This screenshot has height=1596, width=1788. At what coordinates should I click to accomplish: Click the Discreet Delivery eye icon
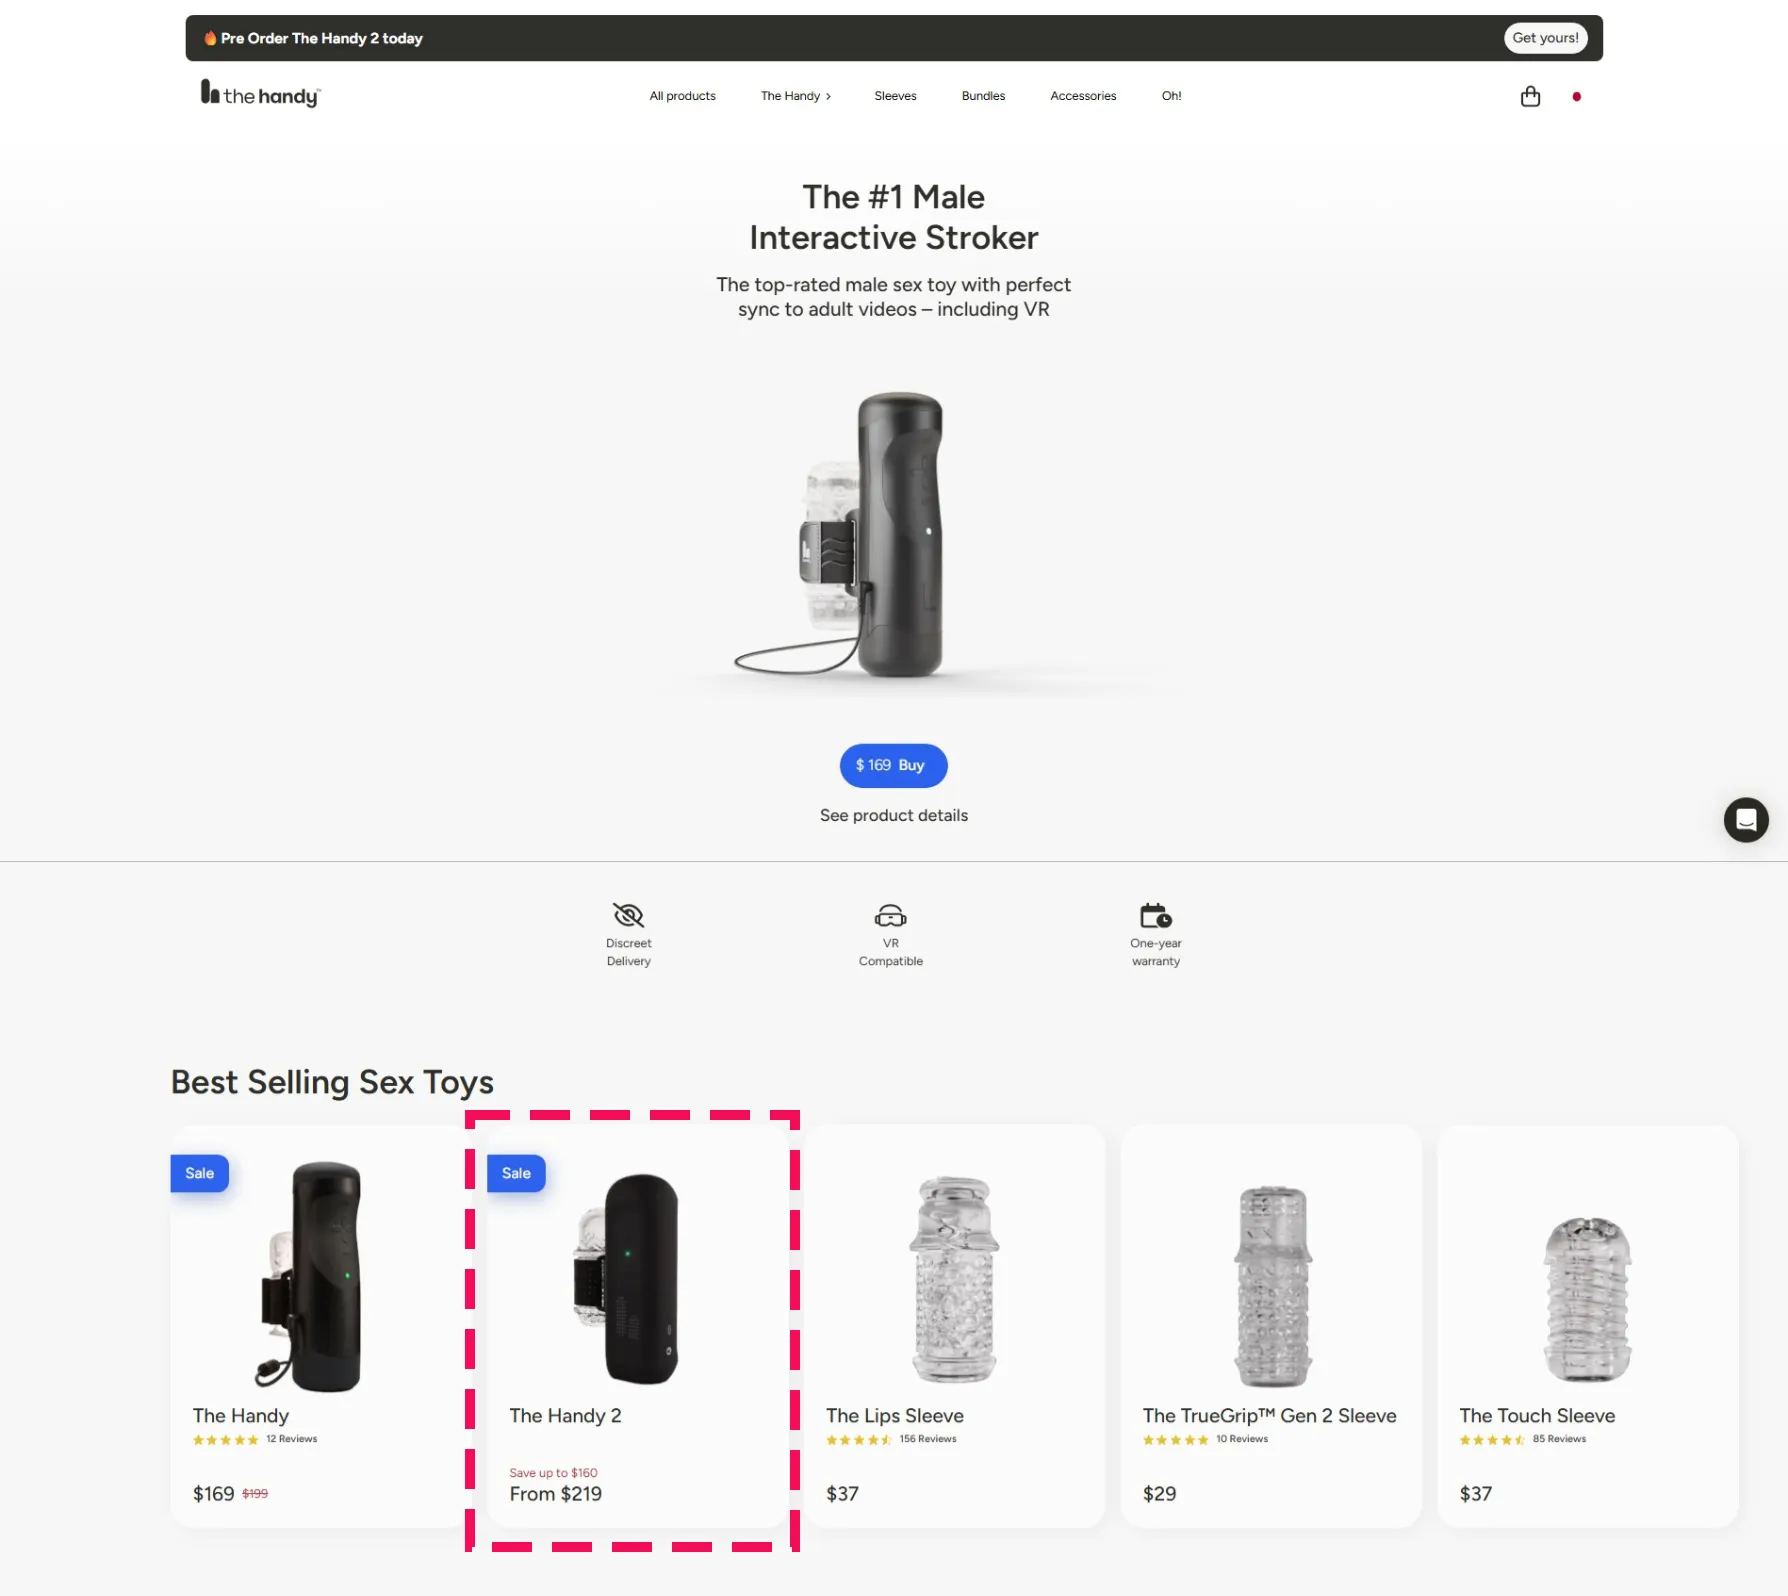click(x=628, y=915)
